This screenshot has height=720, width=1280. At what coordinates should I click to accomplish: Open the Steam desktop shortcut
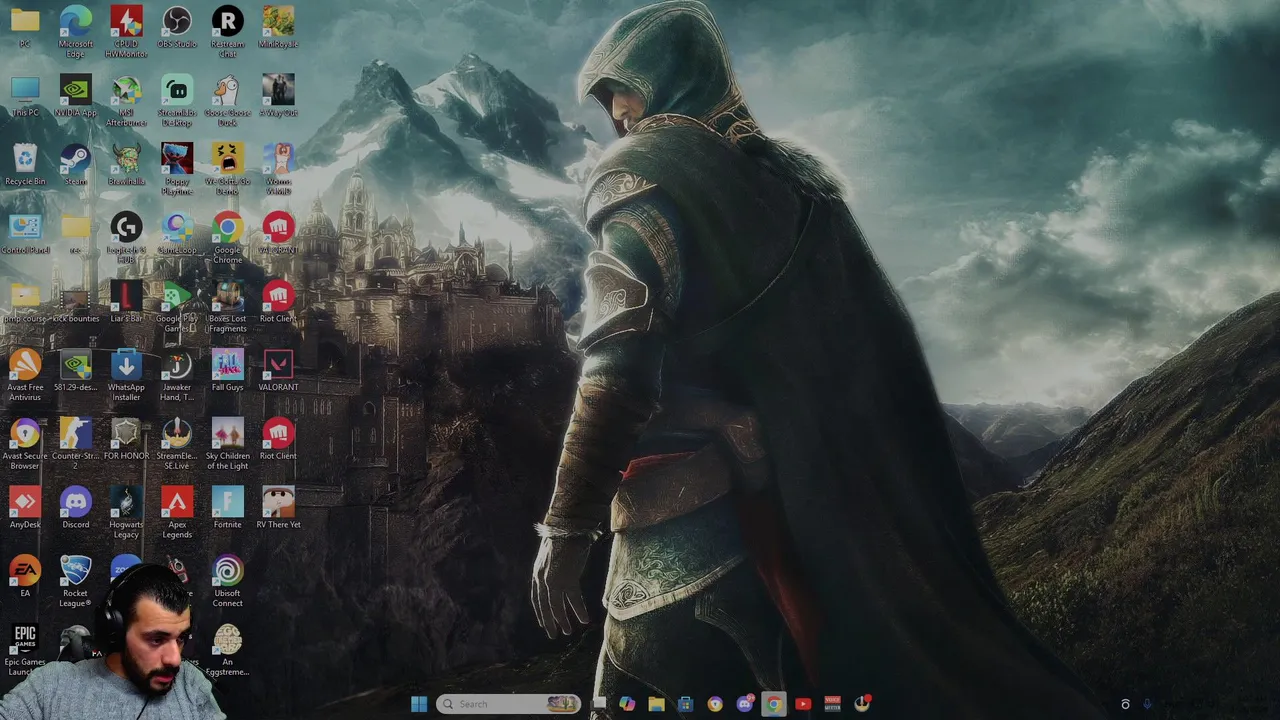75,164
